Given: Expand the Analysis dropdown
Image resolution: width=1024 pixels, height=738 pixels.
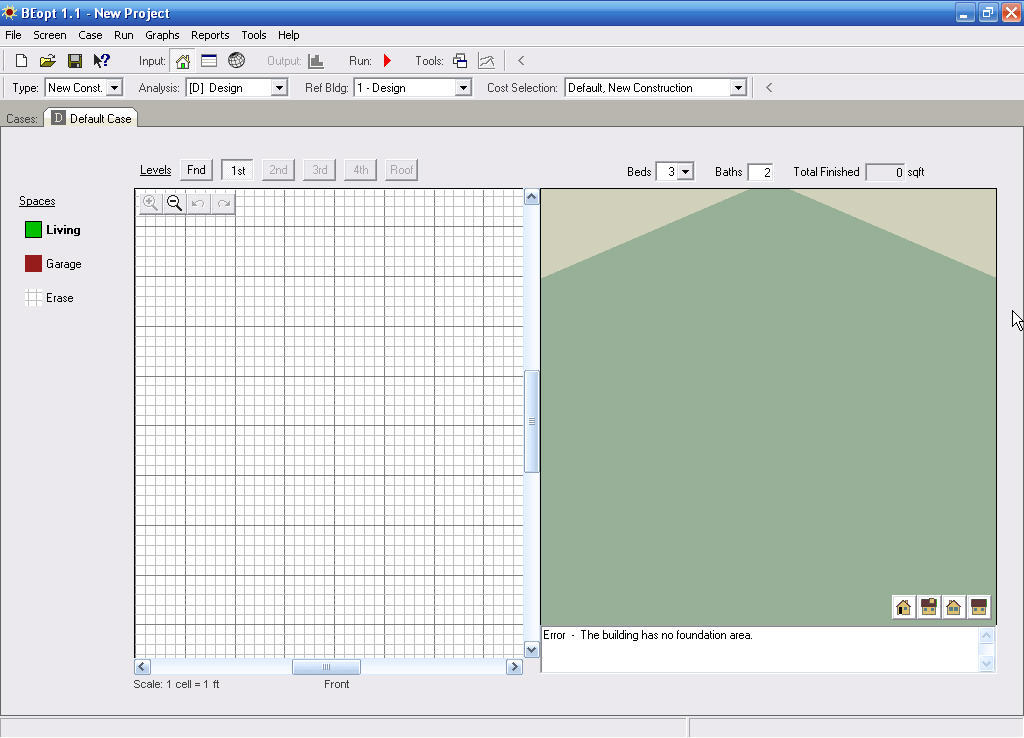Looking at the screenshot, I should [279, 88].
